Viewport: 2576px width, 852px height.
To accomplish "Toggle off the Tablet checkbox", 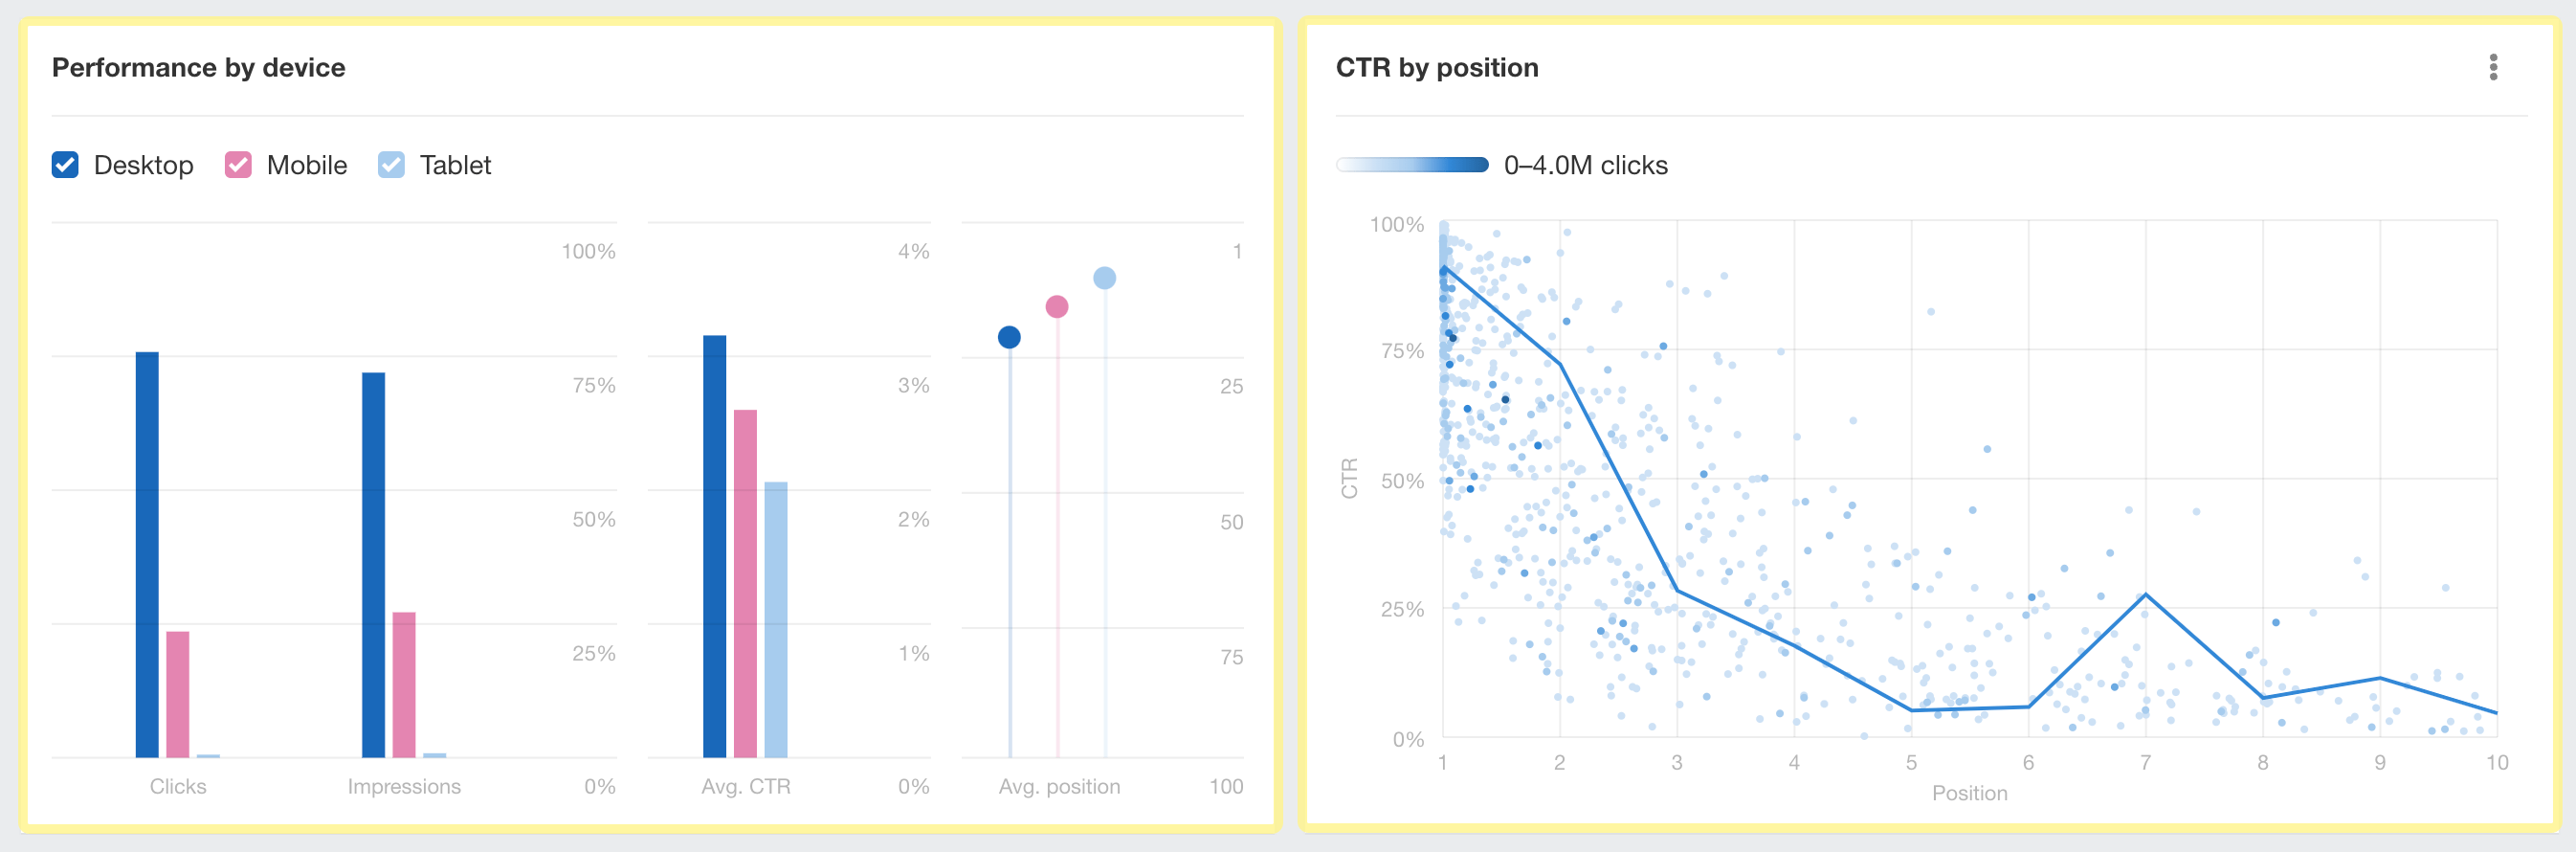I will tap(391, 165).
